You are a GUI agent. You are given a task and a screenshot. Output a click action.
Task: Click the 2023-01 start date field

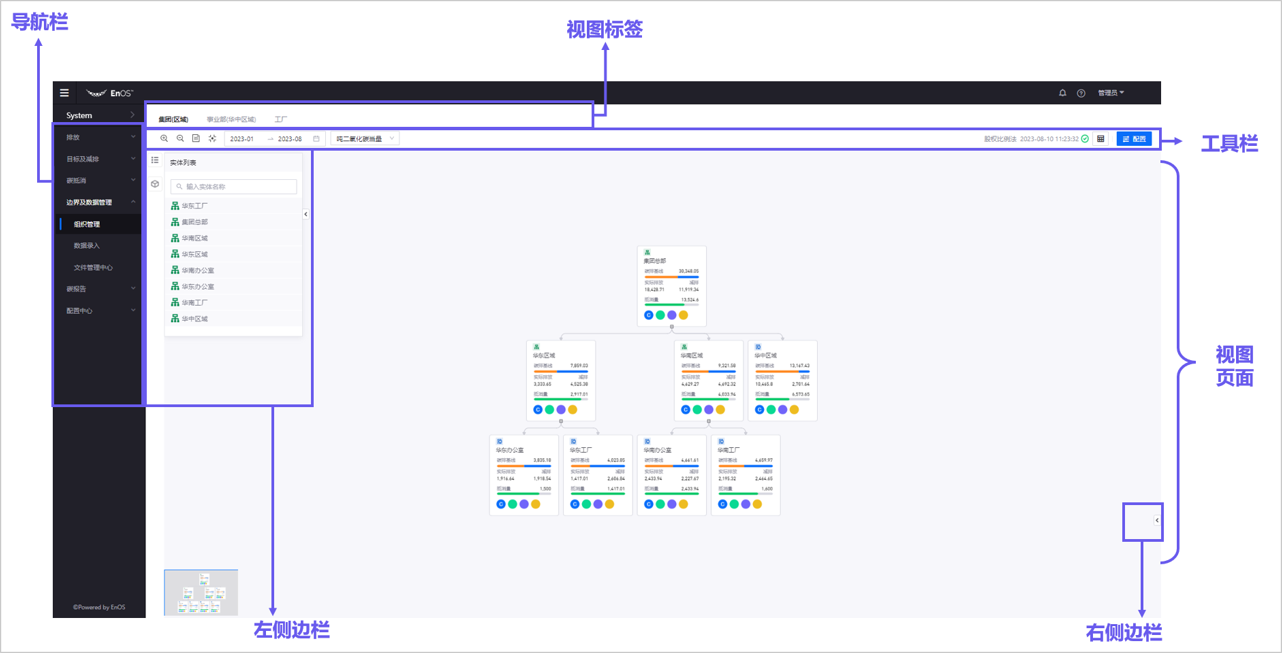[244, 139]
